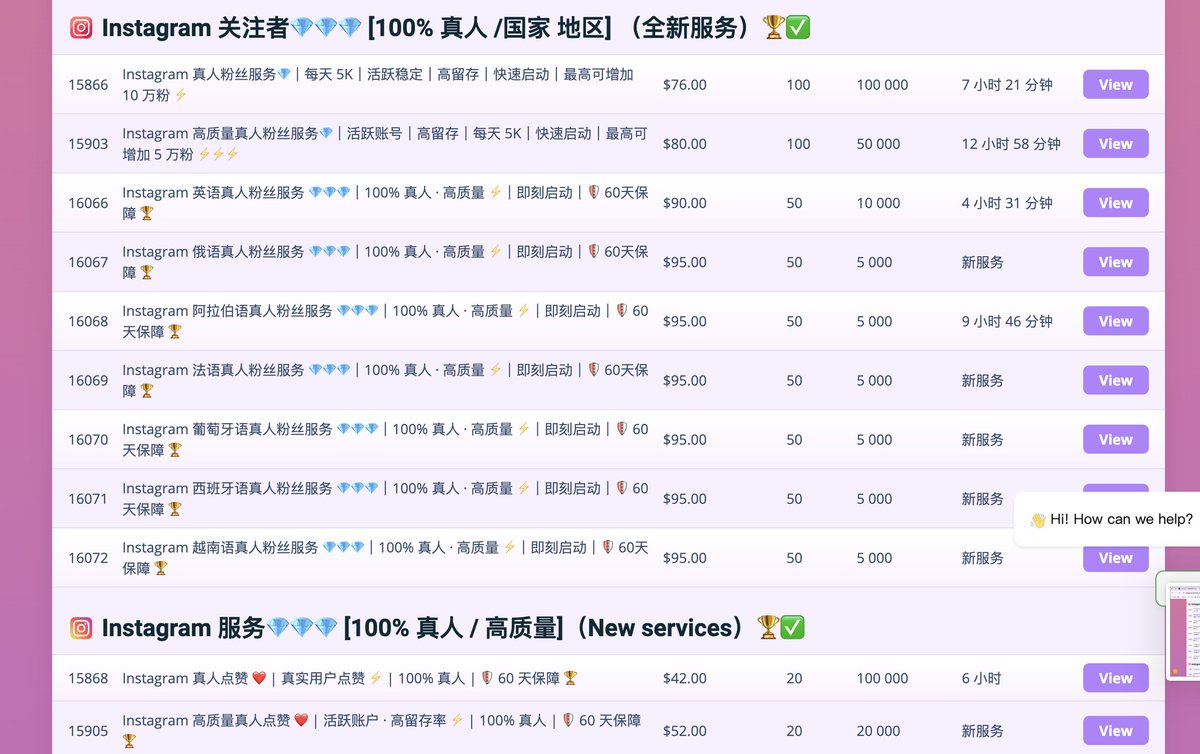Click service ID 16068
Image resolution: width=1200 pixels, height=754 pixels.
click(88, 321)
